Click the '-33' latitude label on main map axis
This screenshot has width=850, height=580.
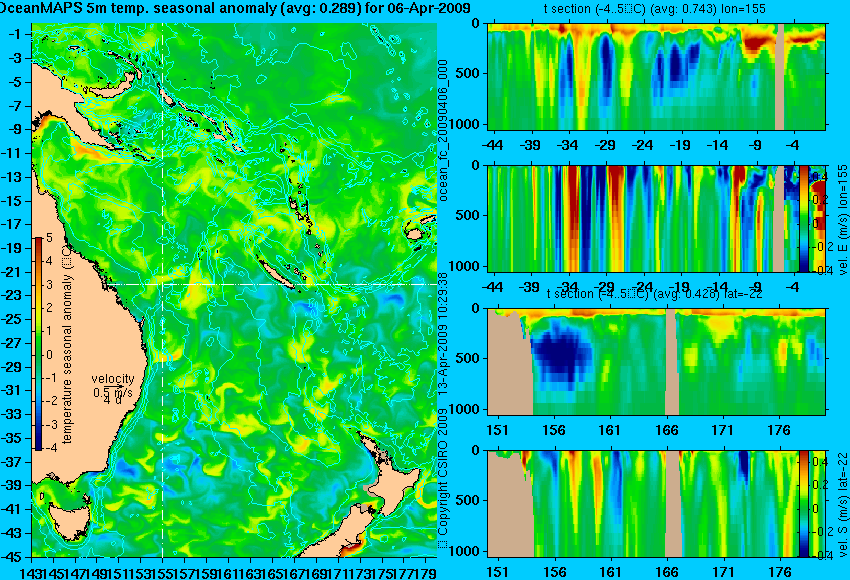pyautogui.click(x=12, y=414)
